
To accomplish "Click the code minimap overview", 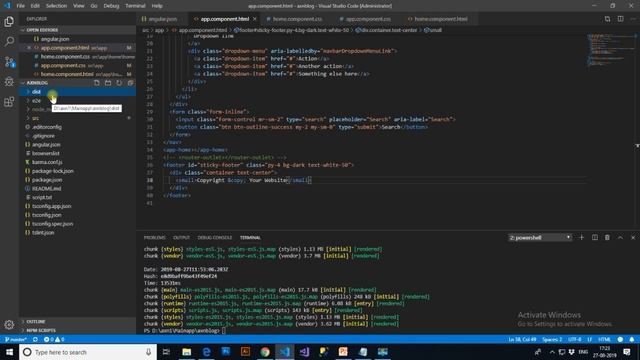I will (x=610, y=50).
